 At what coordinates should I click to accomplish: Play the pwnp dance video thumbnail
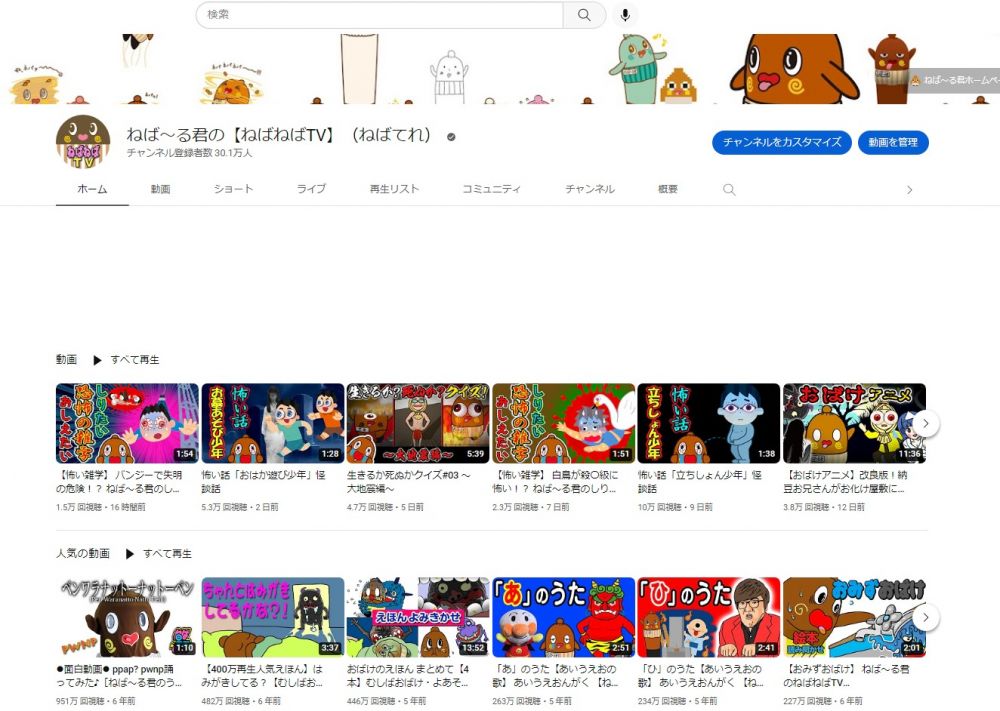(x=128, y=617)
